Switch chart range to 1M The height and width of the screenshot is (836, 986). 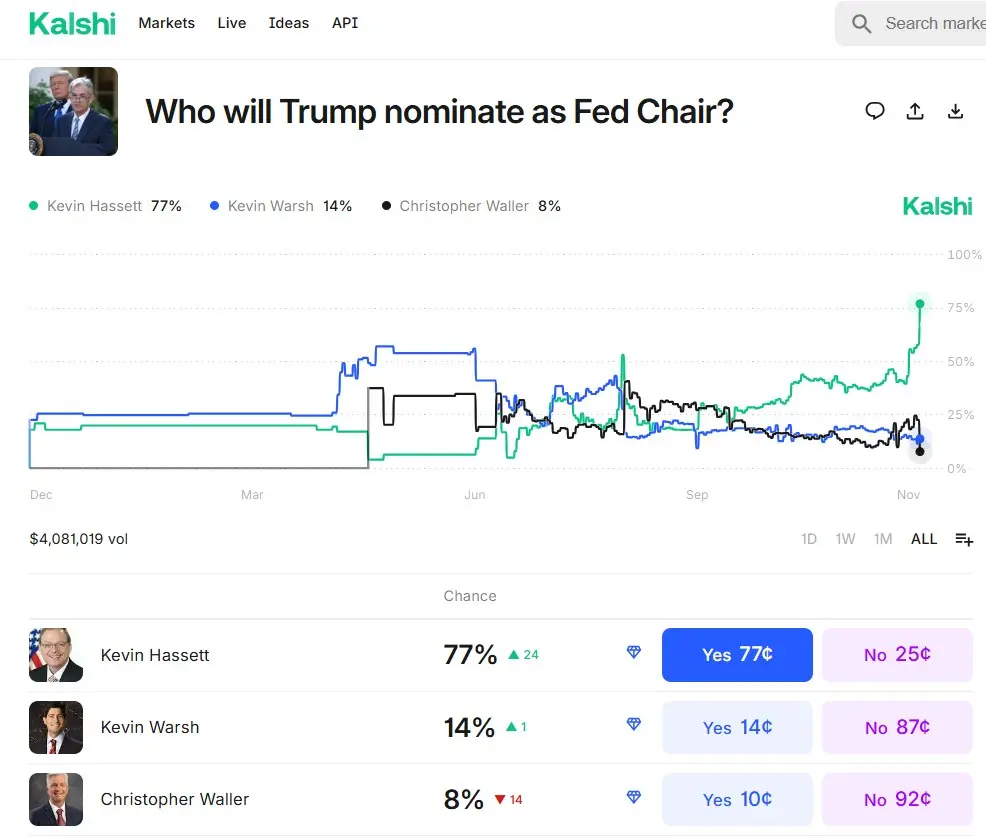(883, 539)
